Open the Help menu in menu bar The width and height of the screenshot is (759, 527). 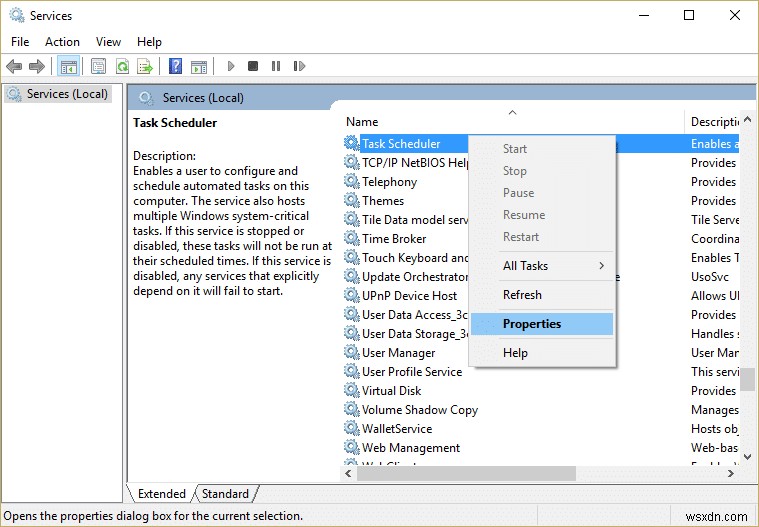[149, 42]
